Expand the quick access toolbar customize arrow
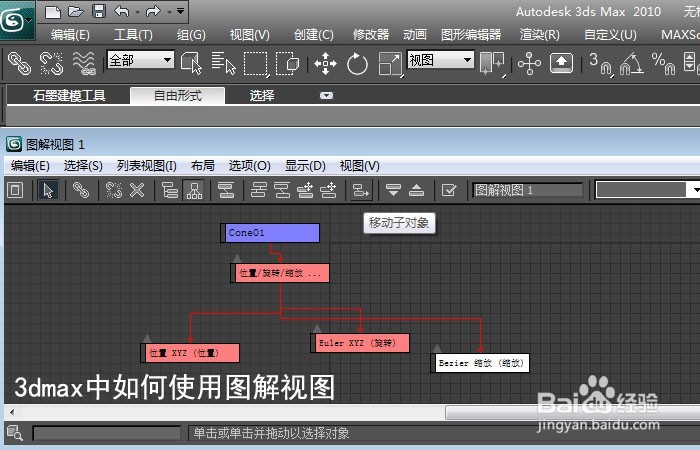700x450 pixels. click(180, 11)
